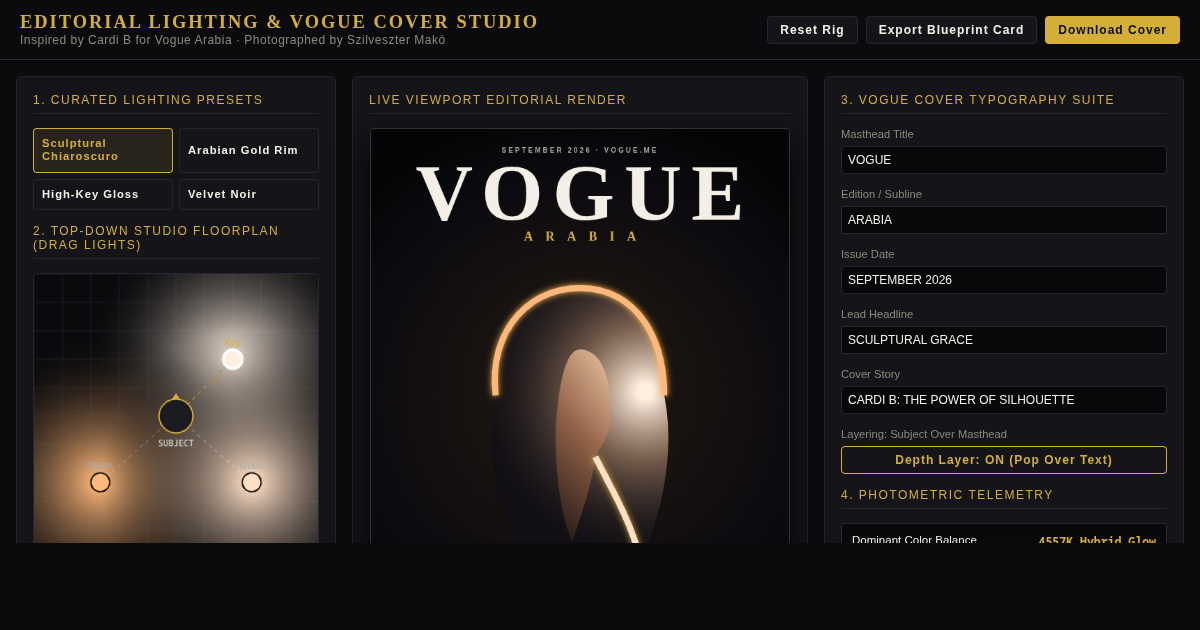Image resolution: width=1200 pixels, height=630 pixels.
Task: Choose High-Key Gloss lighting preset
Action: [x=103, y=194]
